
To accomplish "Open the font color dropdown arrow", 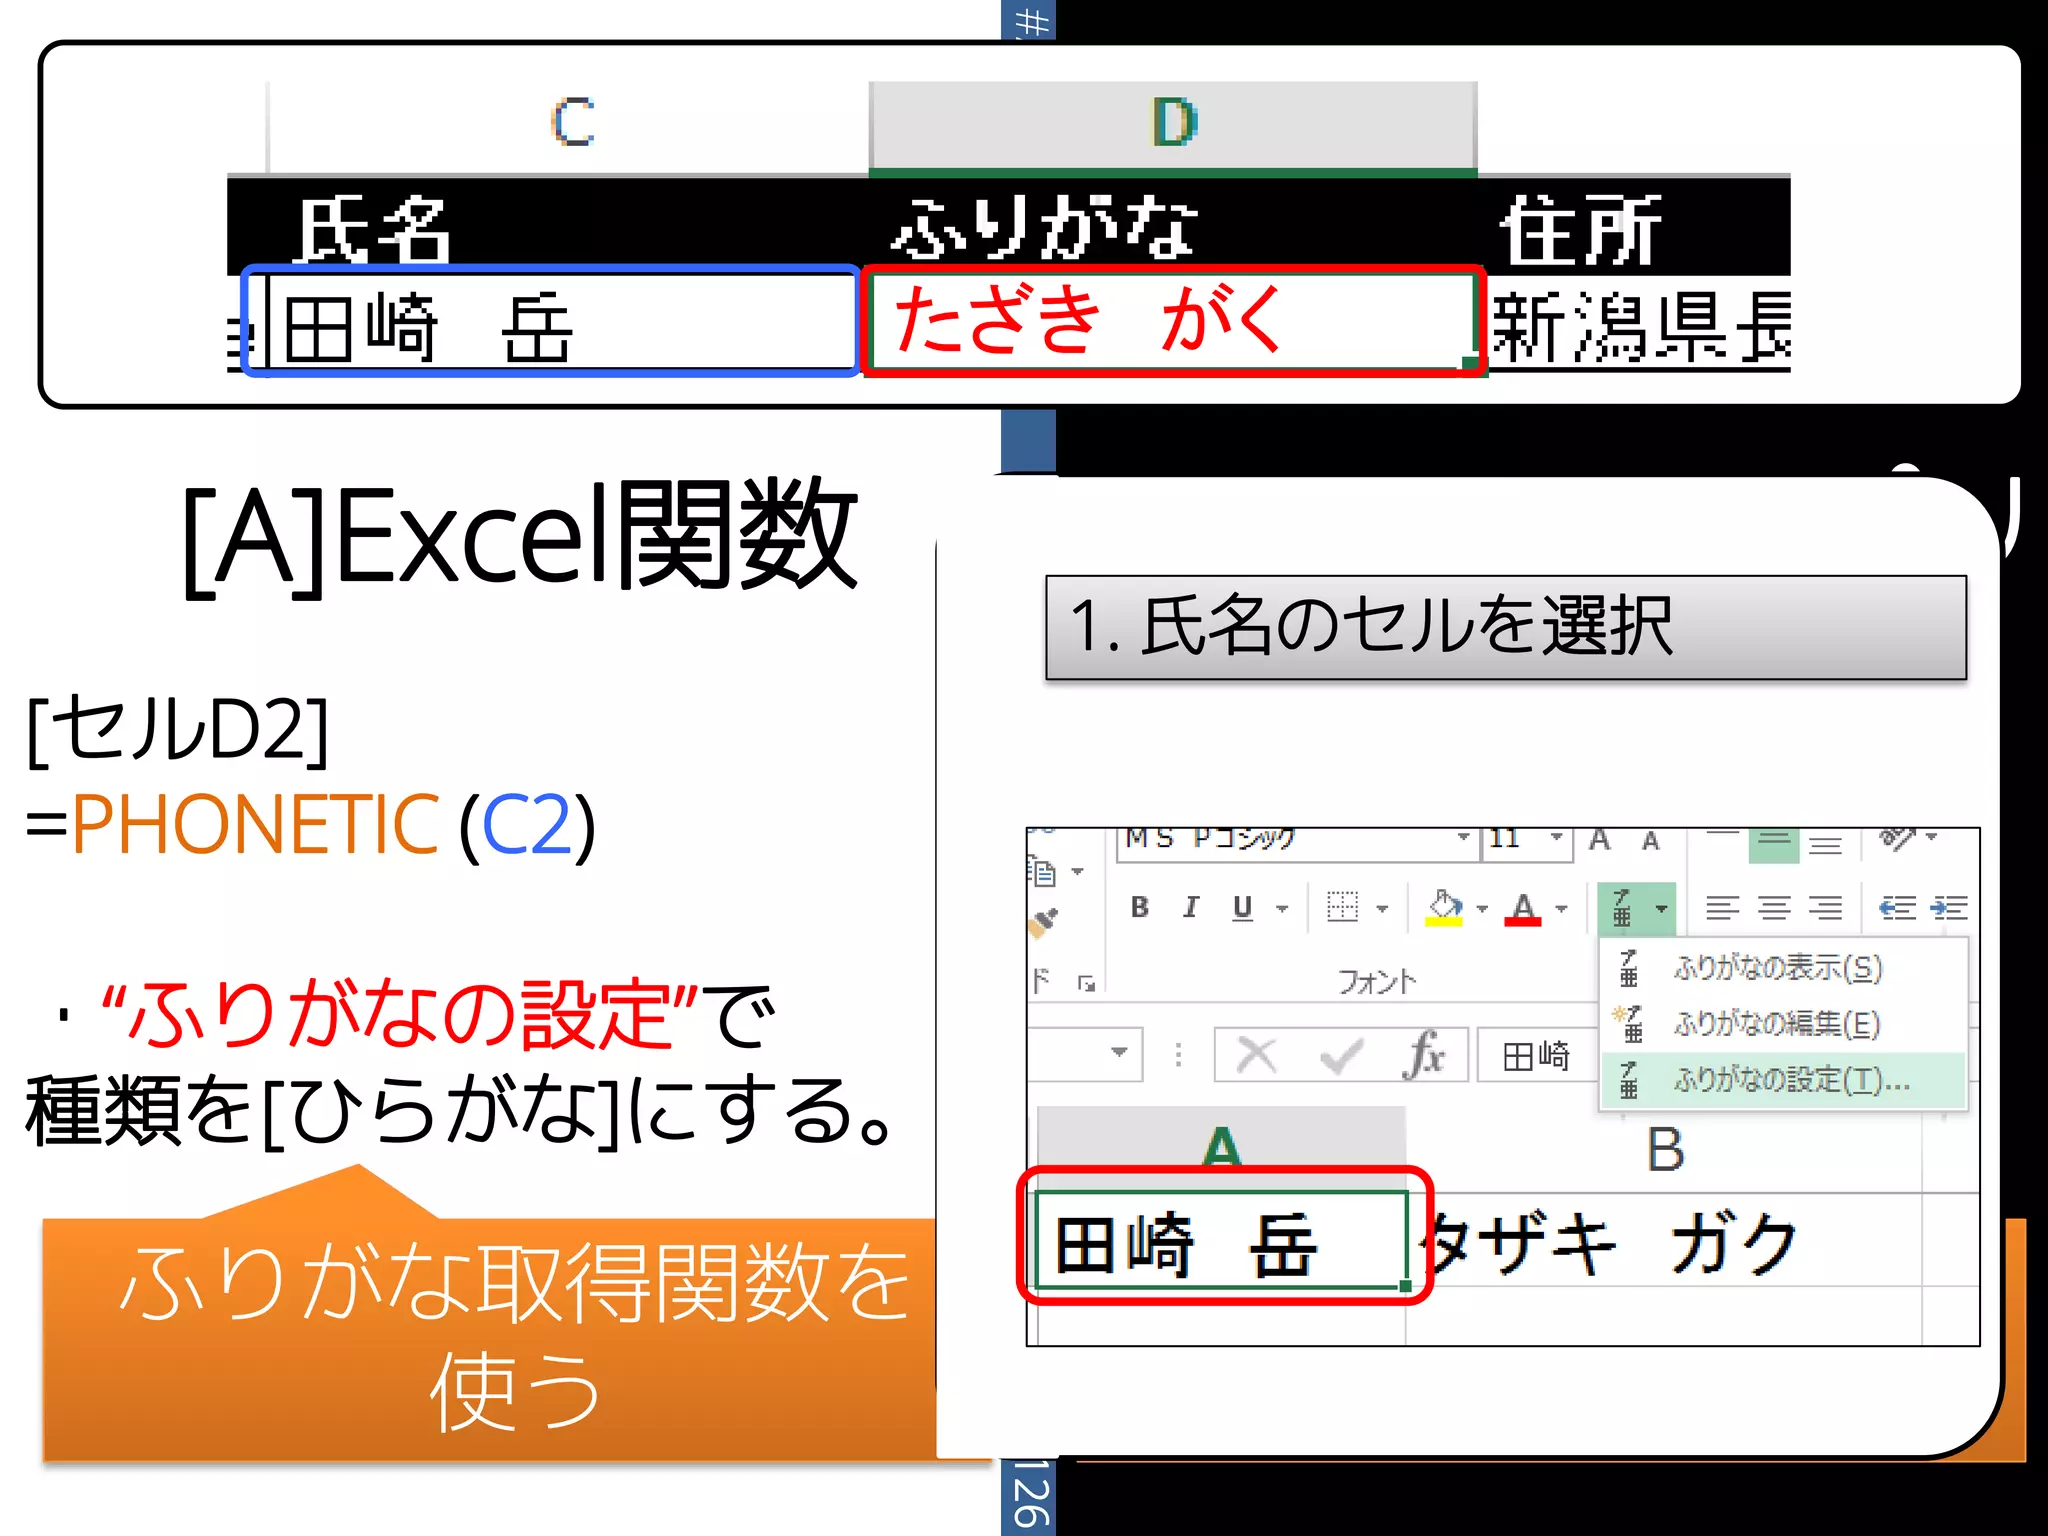I will [x=1561, y=908].
